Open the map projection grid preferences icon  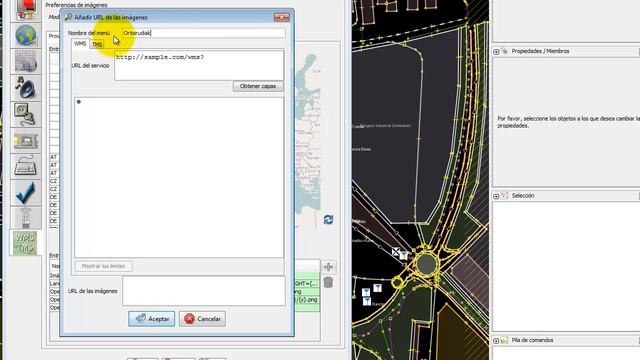pyautogui.click(x=26, y=62)
